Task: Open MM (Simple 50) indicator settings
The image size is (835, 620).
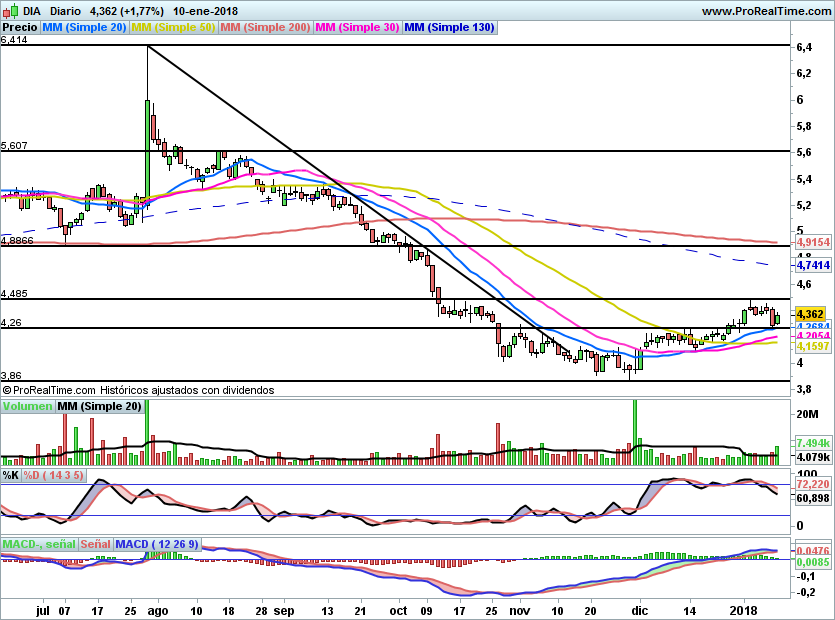Action: point(173,28)
